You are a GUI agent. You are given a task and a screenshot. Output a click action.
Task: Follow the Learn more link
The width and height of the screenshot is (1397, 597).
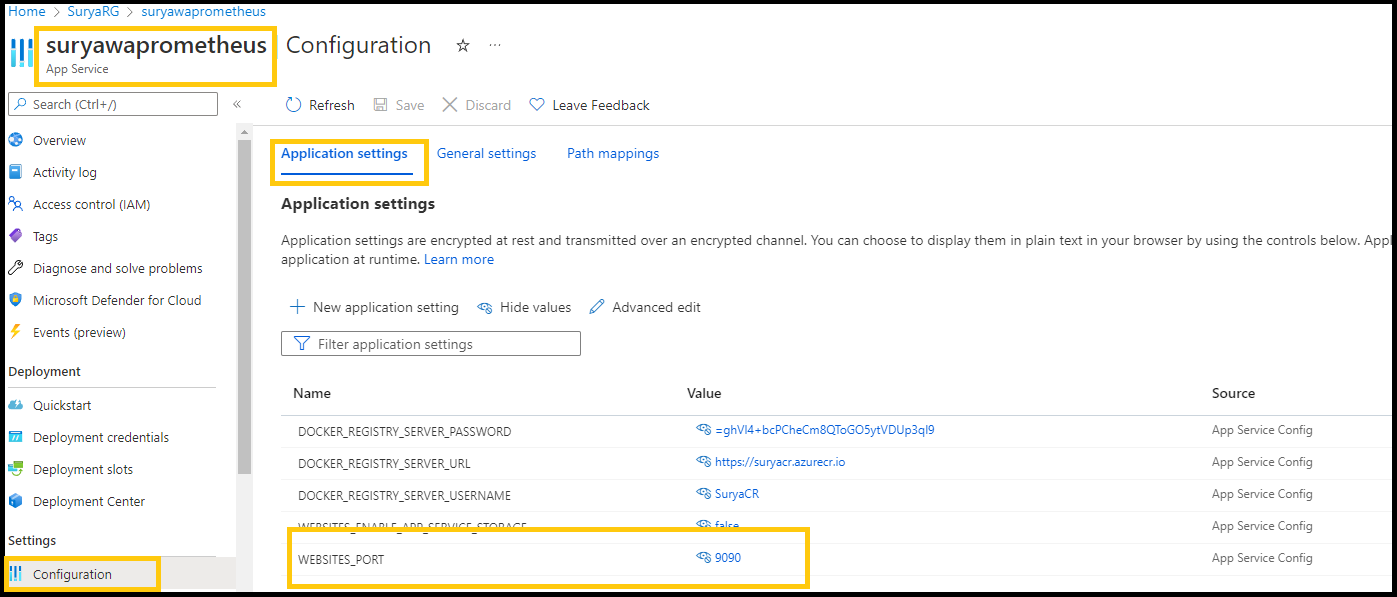click(x=459, y=260)
